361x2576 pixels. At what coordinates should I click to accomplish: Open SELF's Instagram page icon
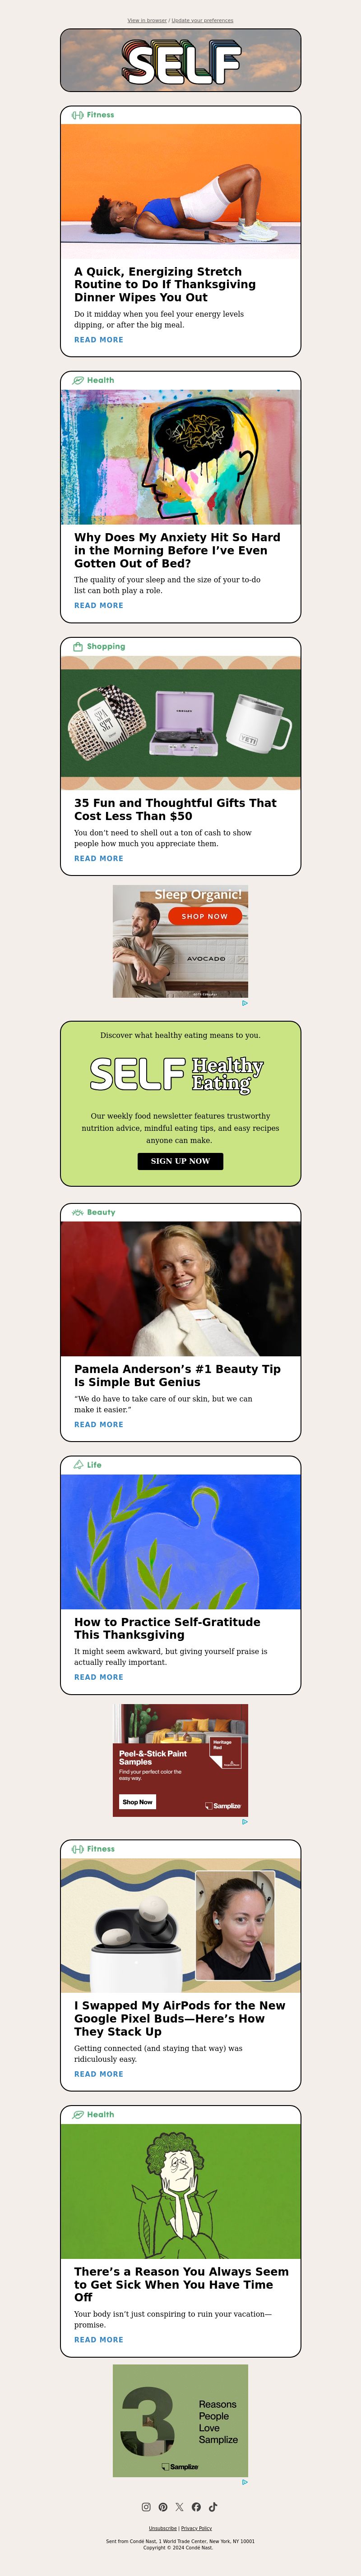point(146,2507)
